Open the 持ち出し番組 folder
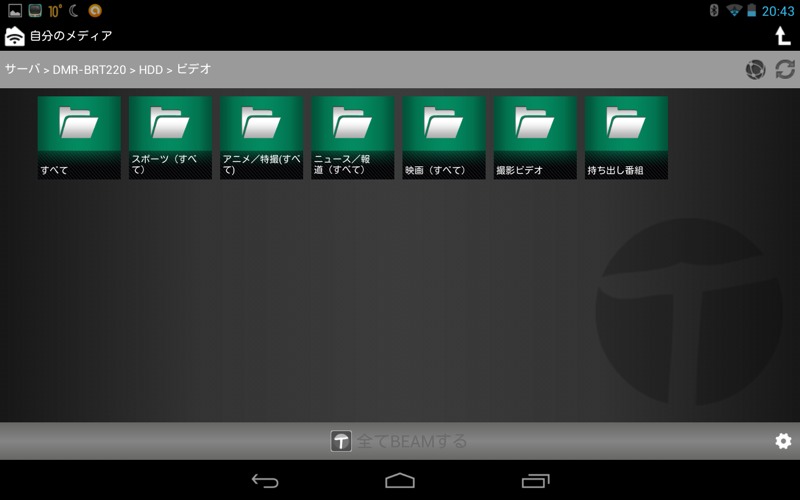This screenshot has height=500, width=800. click(x=626, y=138)
